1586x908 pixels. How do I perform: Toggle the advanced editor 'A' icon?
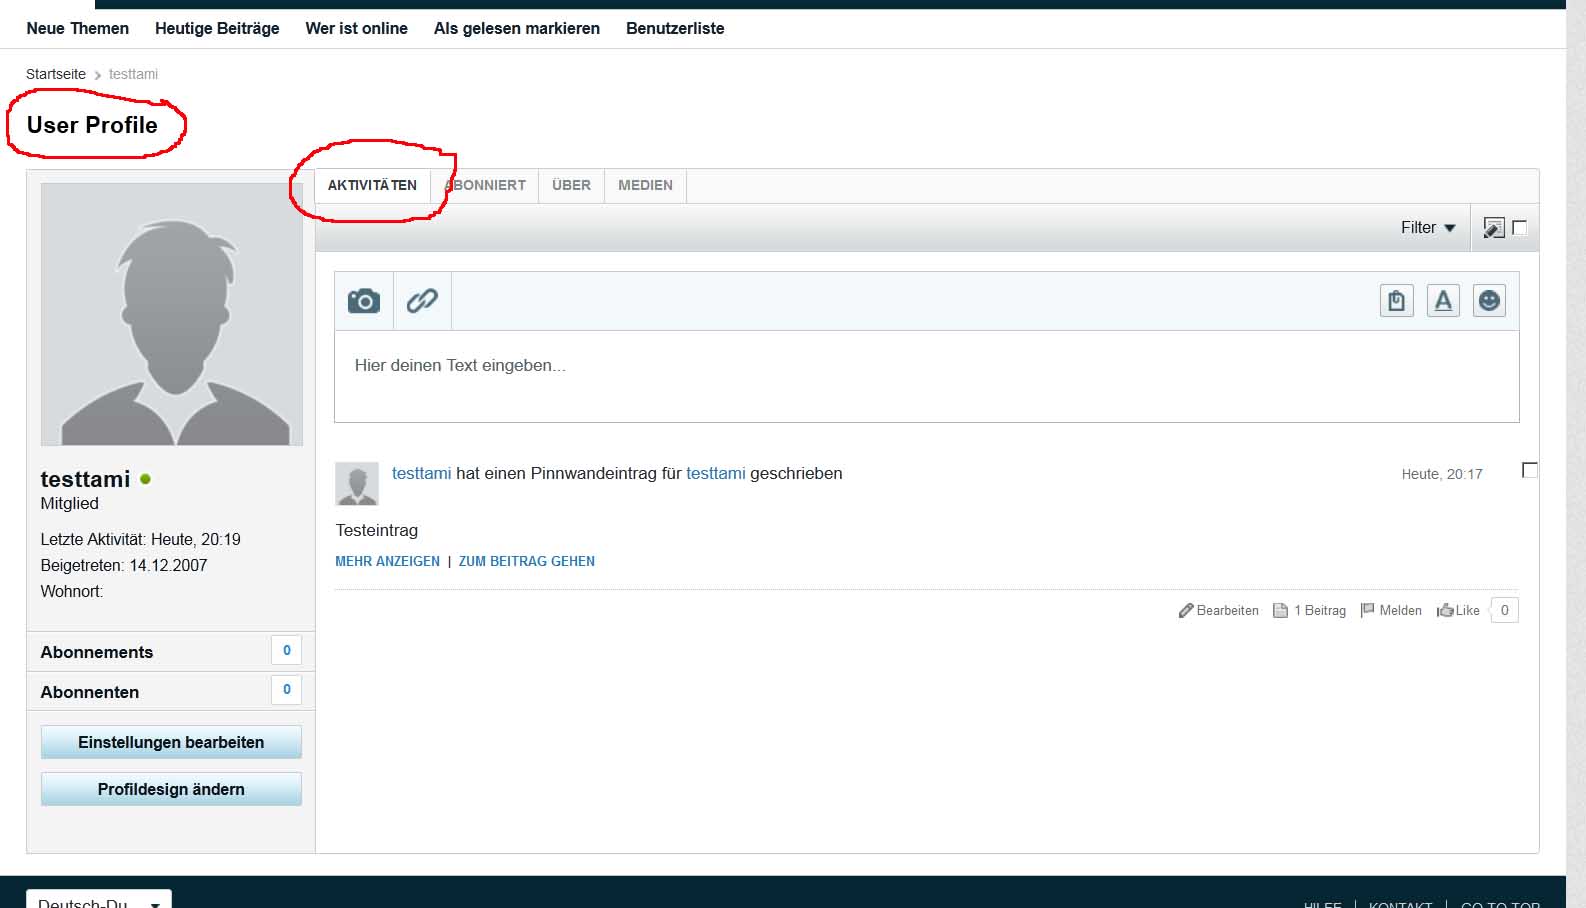click(1442, 301)
